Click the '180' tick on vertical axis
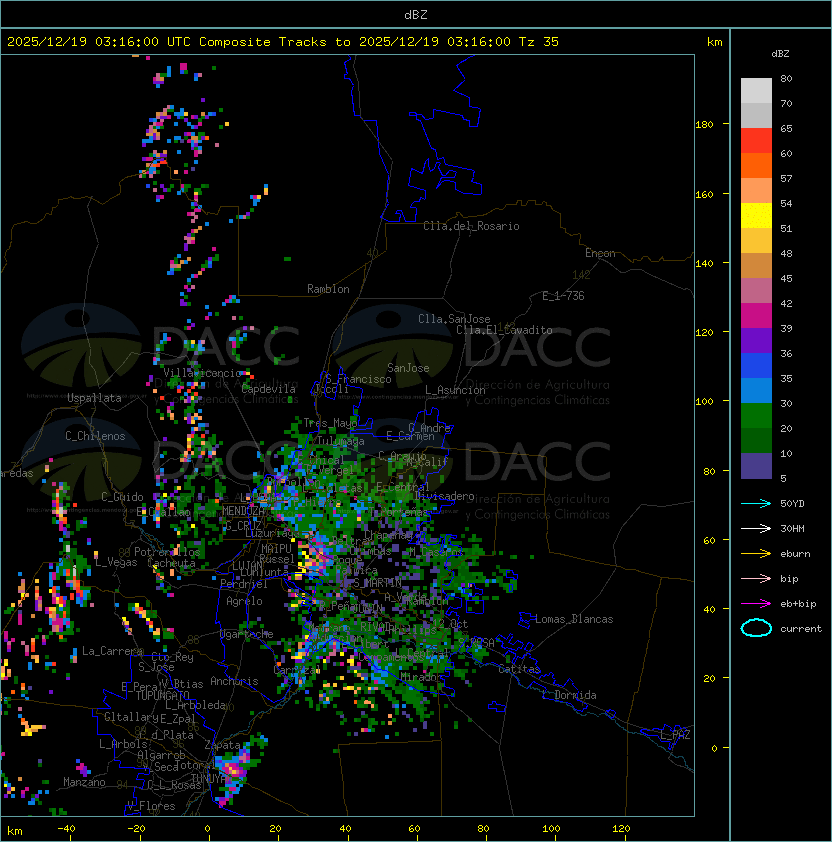Screen dimensions: 832x842 [704, 125]
